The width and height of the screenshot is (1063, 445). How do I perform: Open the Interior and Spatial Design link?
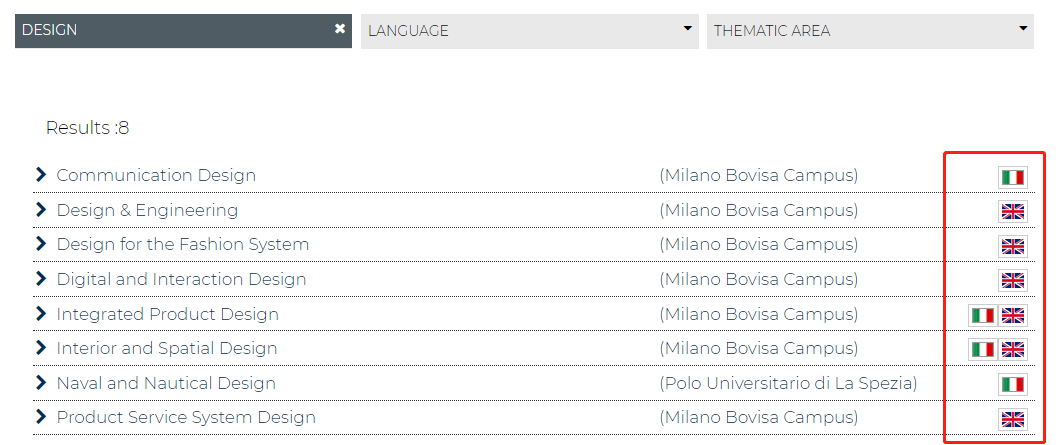click(x=167, y=348)
